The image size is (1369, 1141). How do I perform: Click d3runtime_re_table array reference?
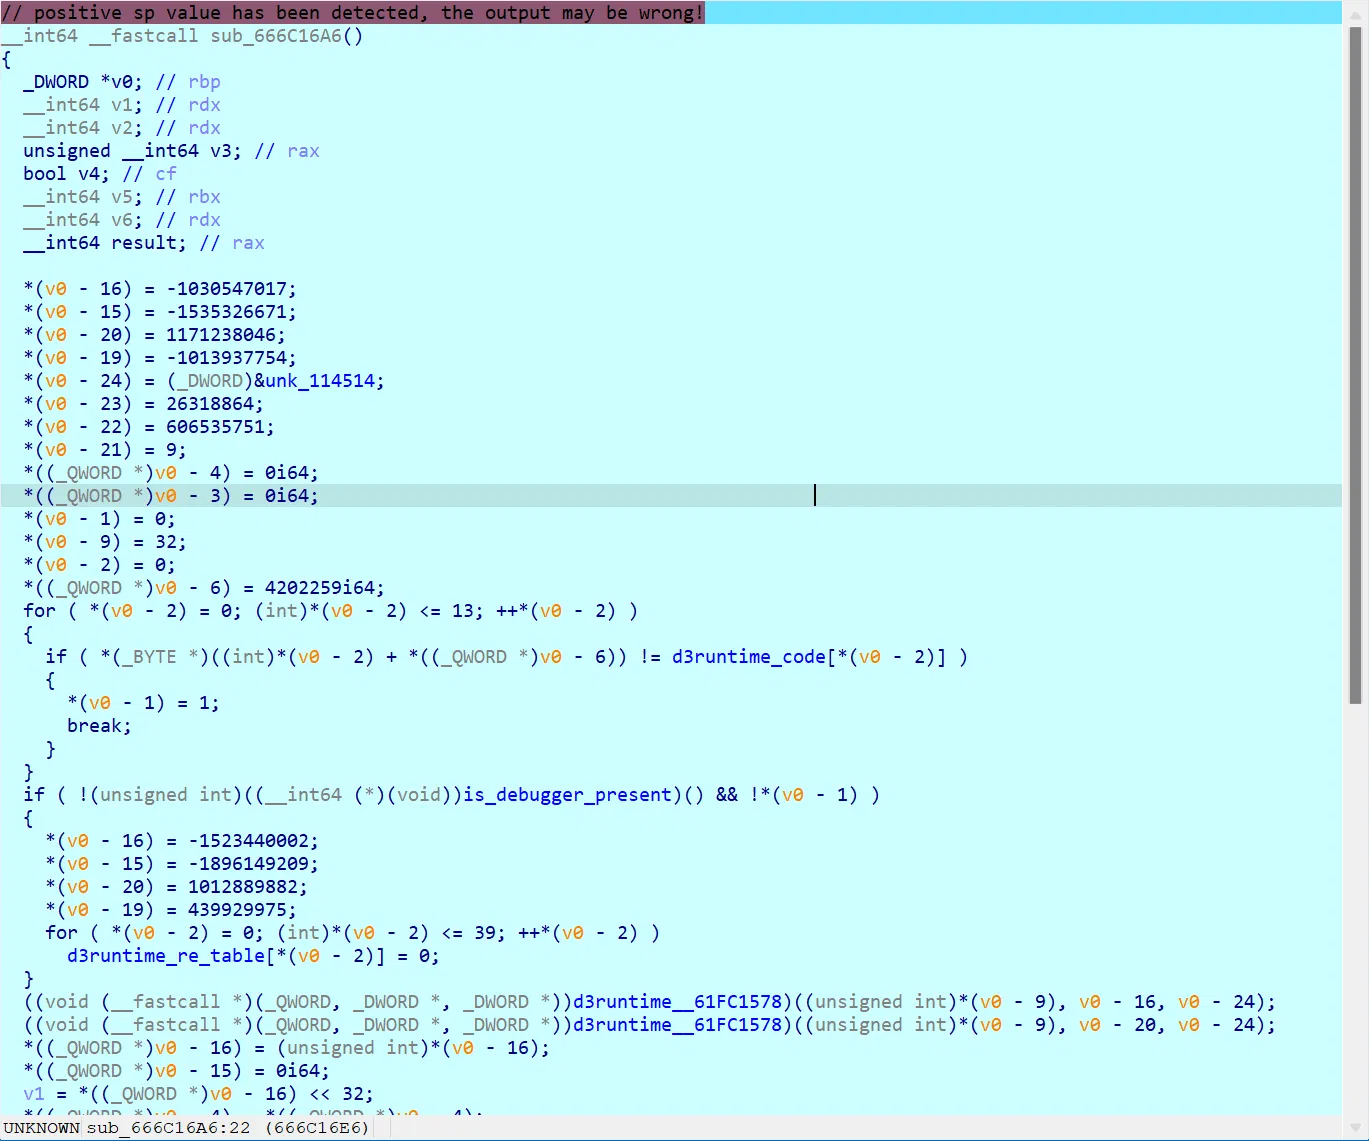[x=166, y=956]
